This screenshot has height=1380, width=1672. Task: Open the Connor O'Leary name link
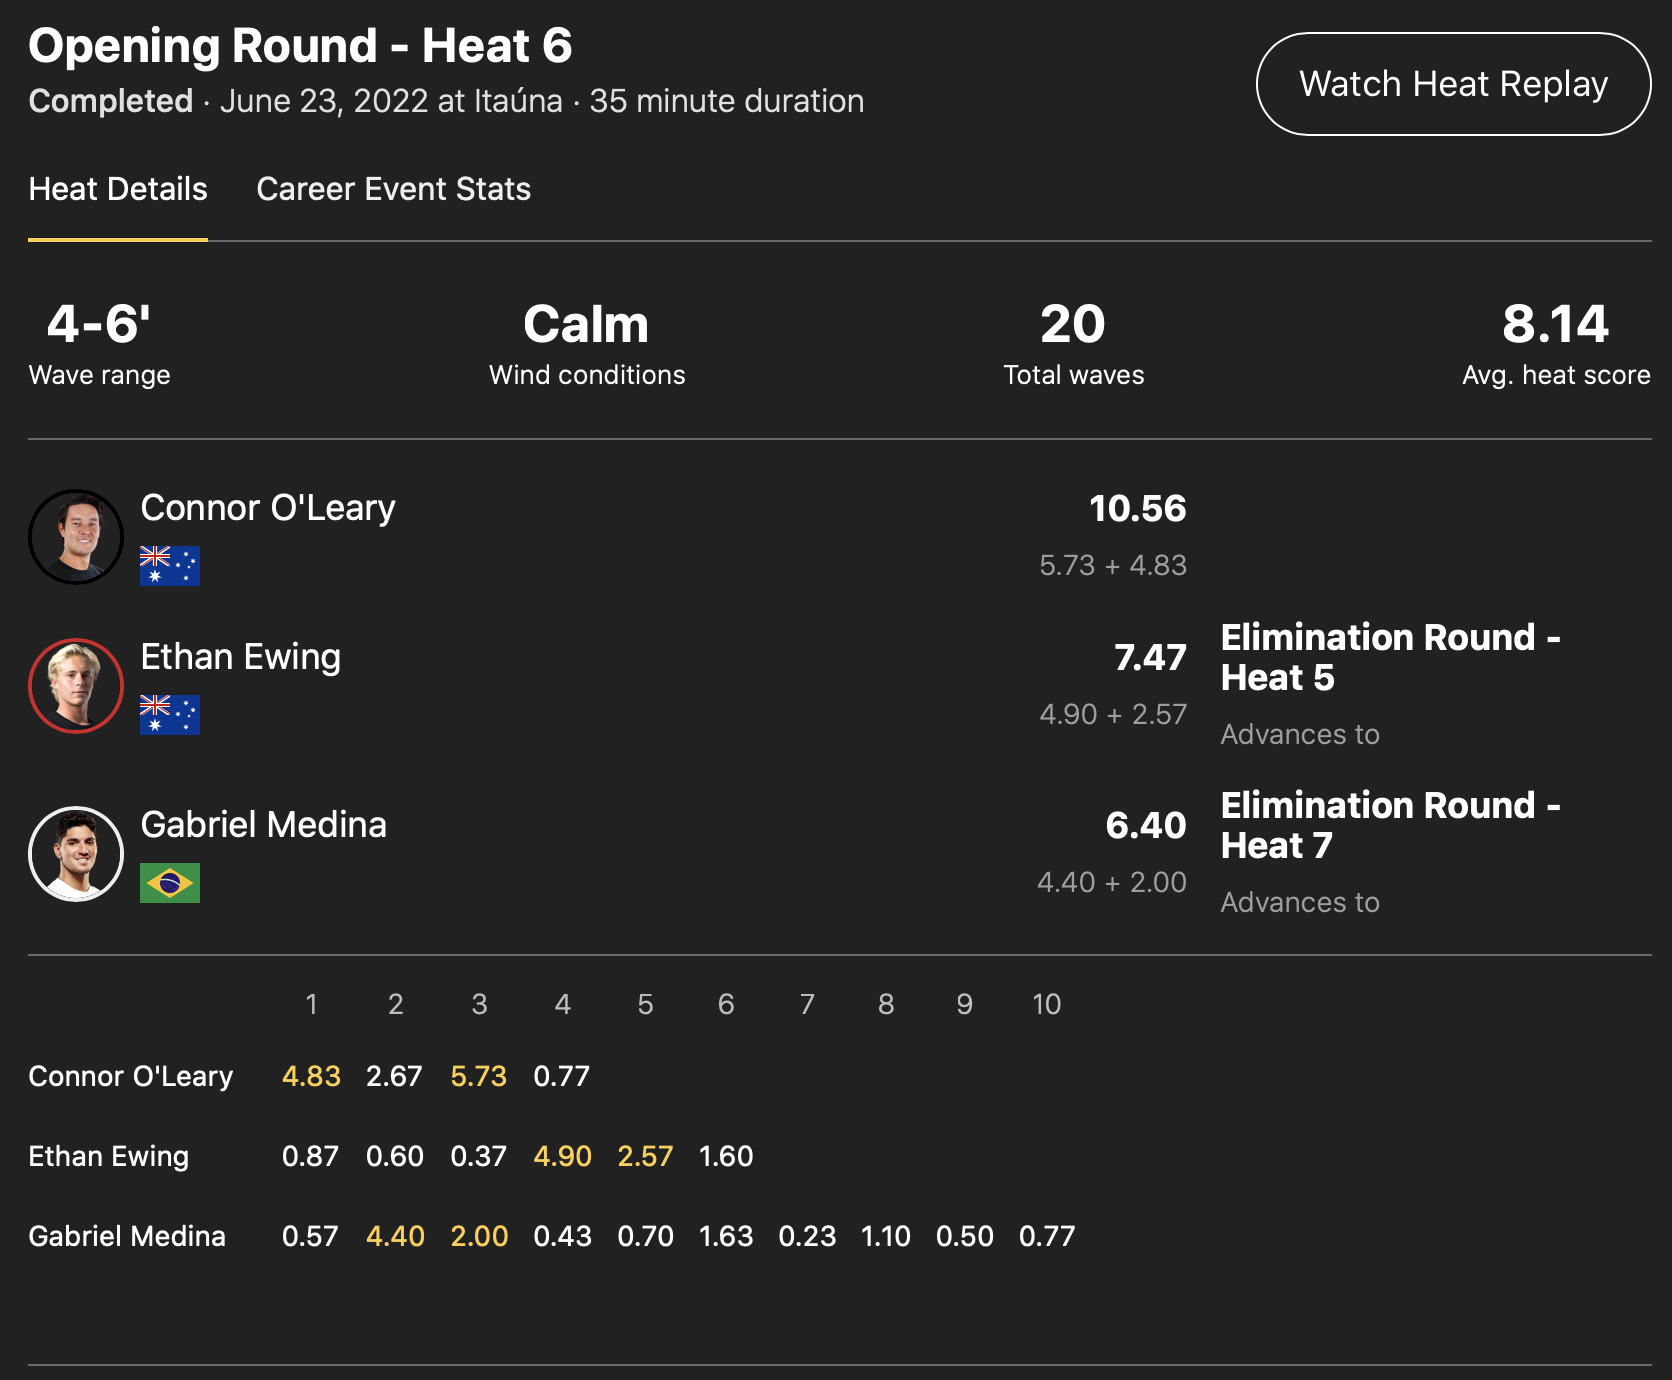[x=268, y=508]
